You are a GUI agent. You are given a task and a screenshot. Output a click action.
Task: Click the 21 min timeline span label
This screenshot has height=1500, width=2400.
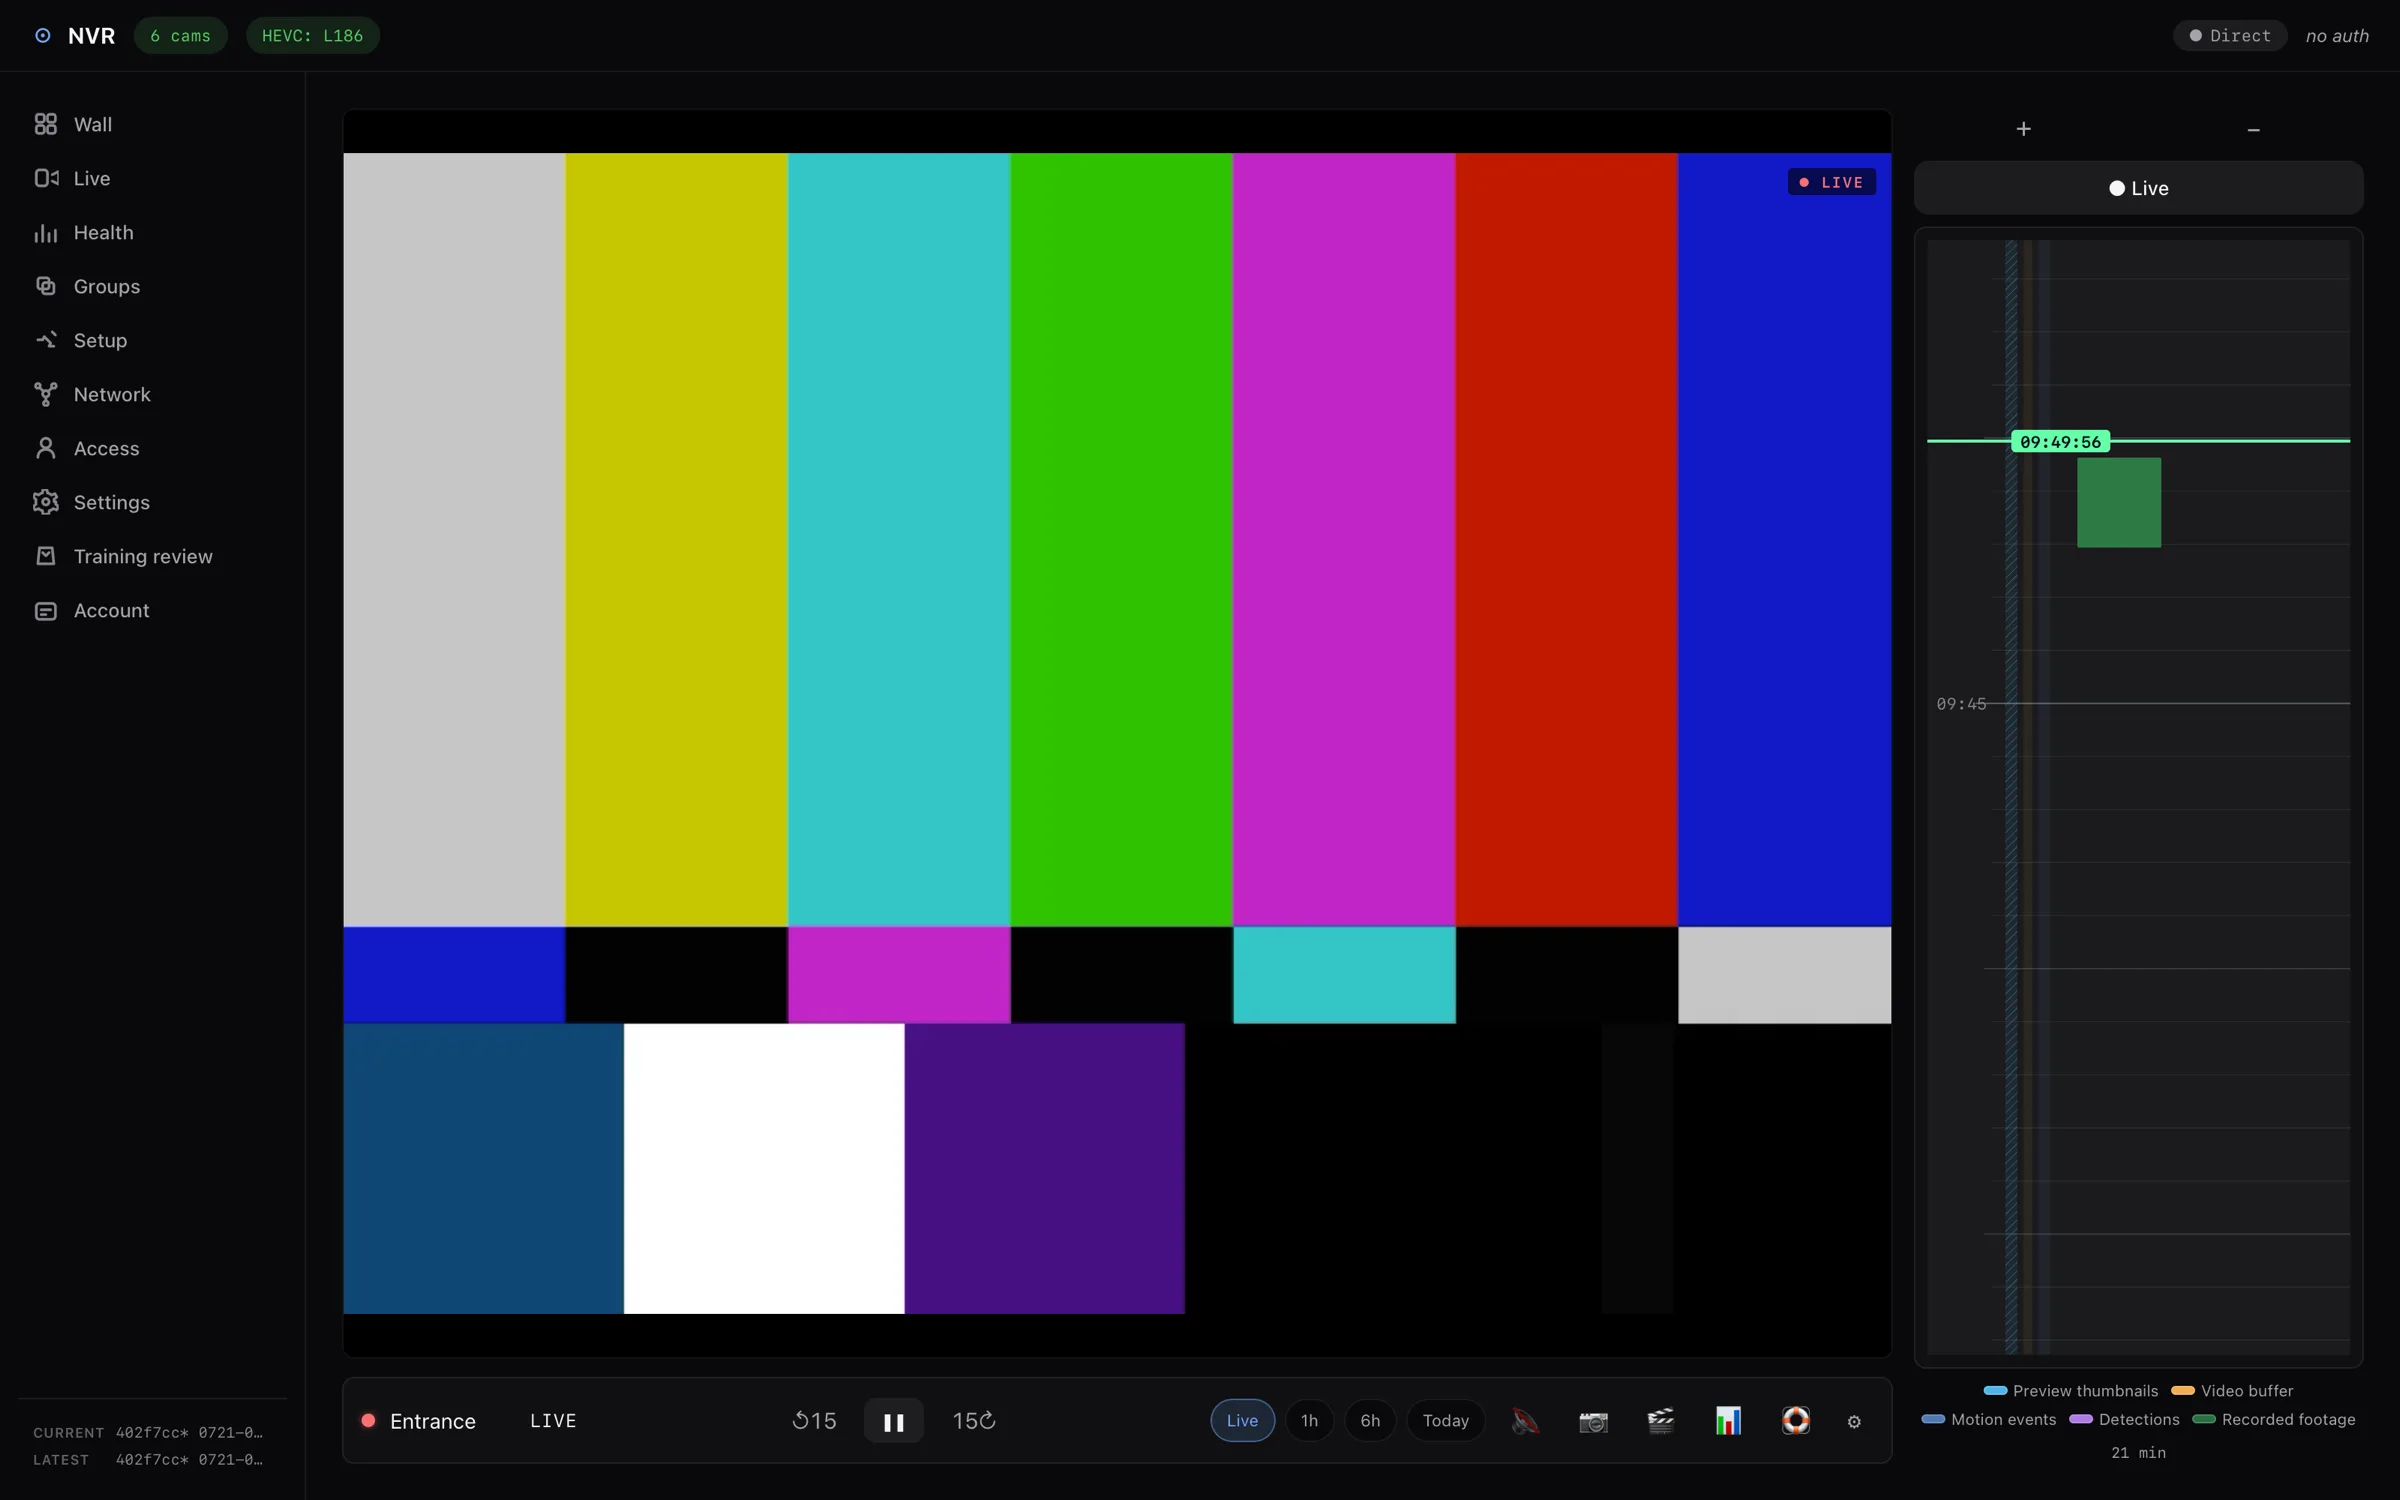pos(2138,1452)
